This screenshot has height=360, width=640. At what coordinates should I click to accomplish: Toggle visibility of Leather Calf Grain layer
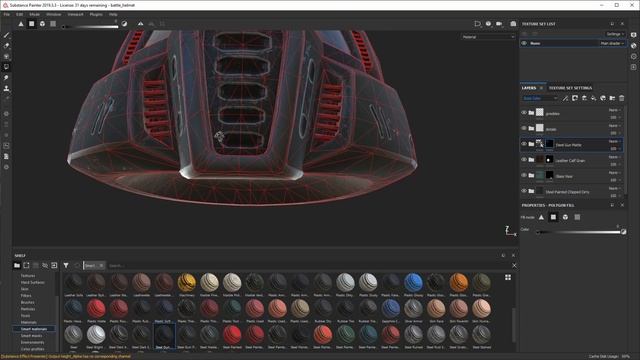point(524,160)
